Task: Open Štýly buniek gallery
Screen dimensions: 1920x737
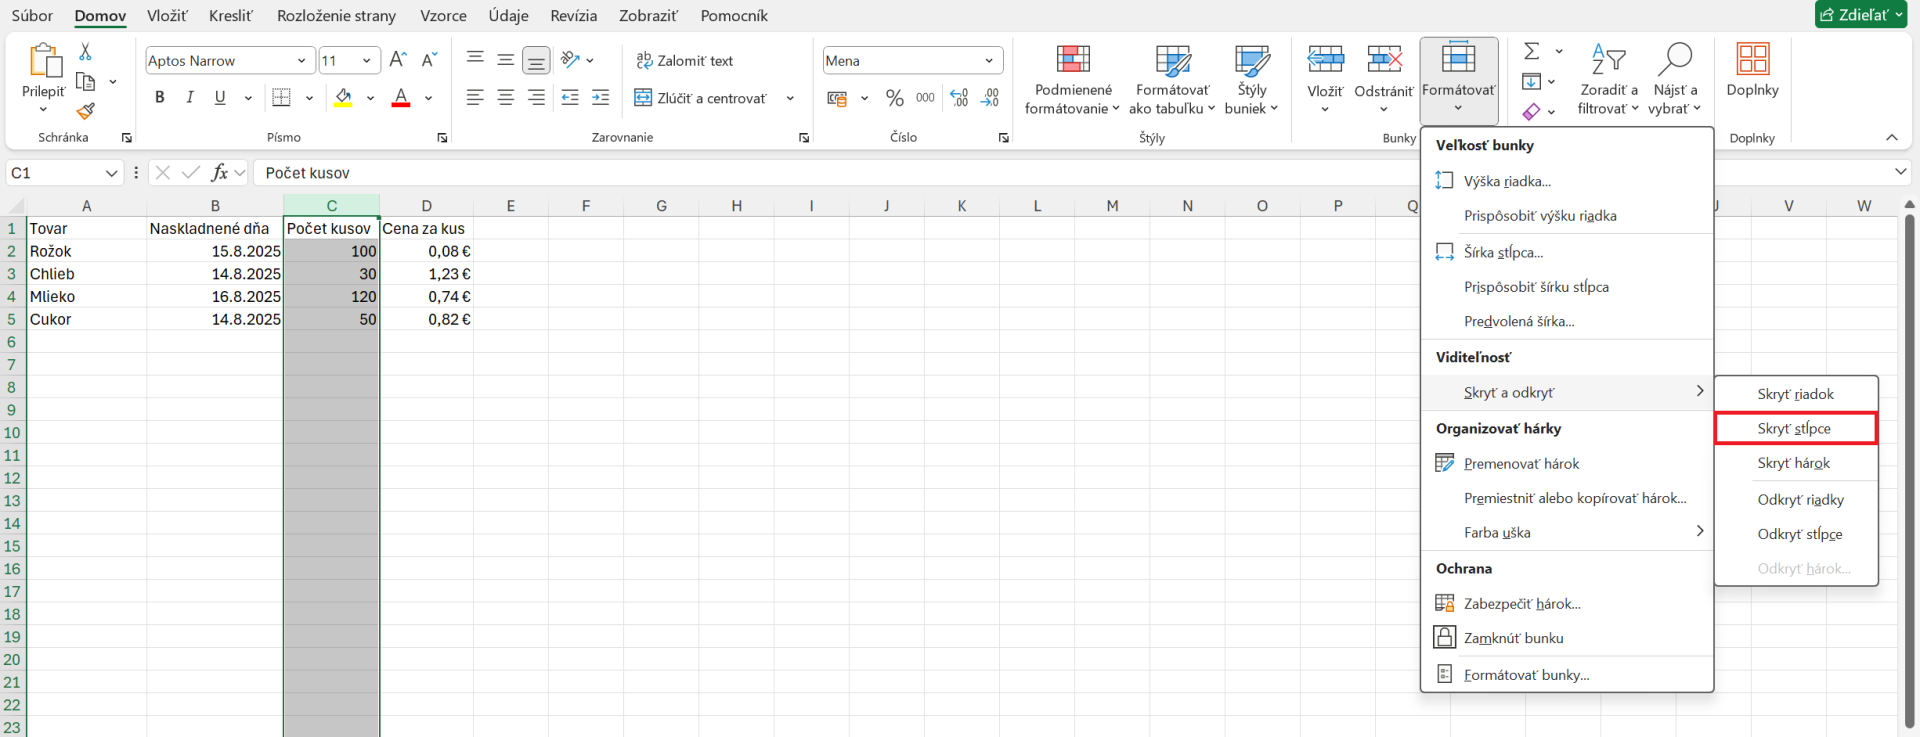Action: click(x=1251, y=80)
